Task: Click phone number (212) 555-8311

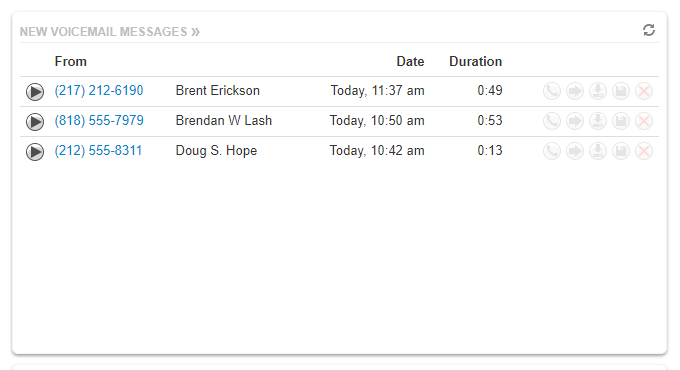Action: (x=98, y=150)
